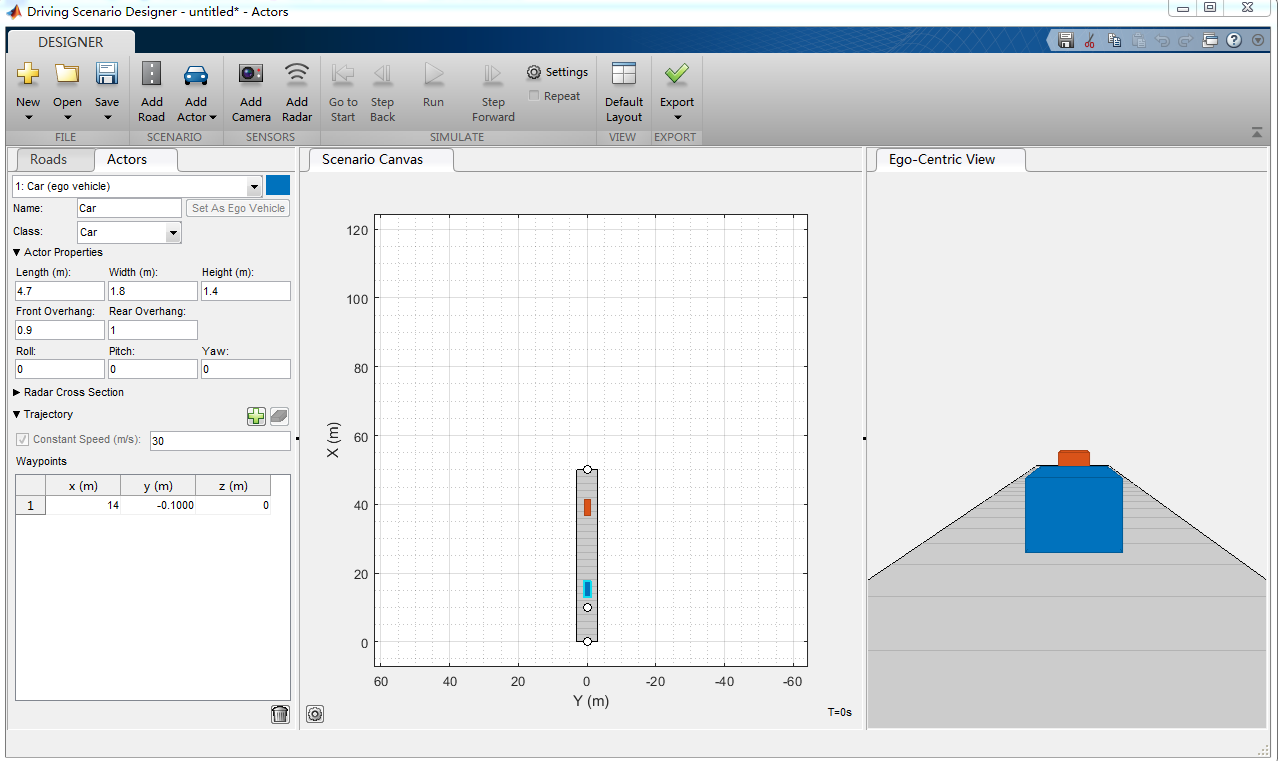Open quick-access bar options dropdown
The image size is (1278, 761).
tap(1257, 40)
